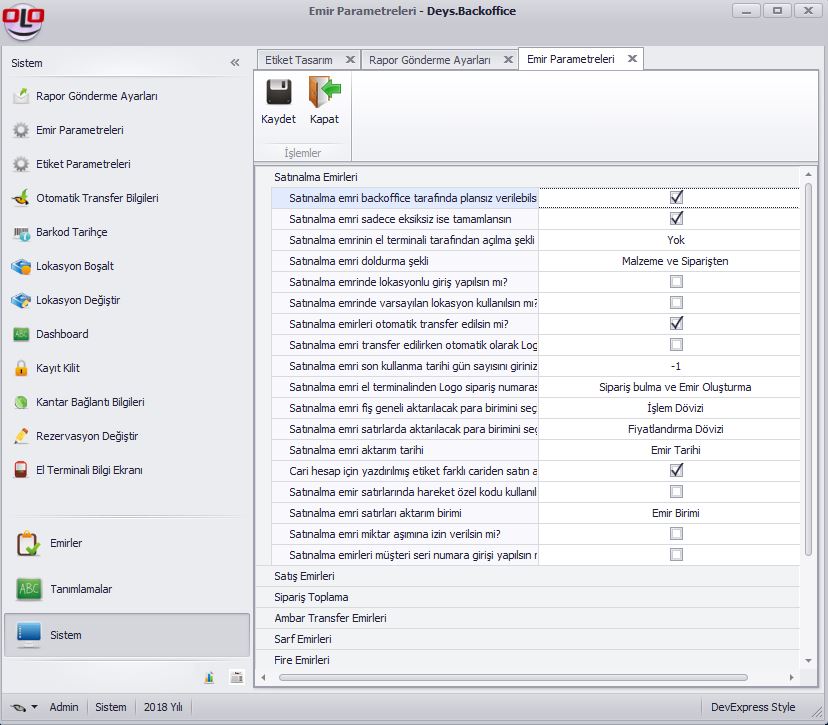Enable 'miktar aşımına izin verilsin mi?' checkbox
828x725 pixels.
point(676,534)
